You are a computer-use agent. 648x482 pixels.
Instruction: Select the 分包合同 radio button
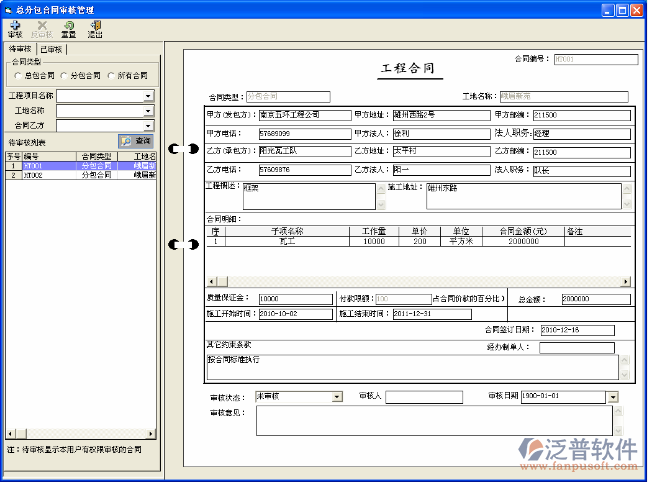(x=64, y=75)
